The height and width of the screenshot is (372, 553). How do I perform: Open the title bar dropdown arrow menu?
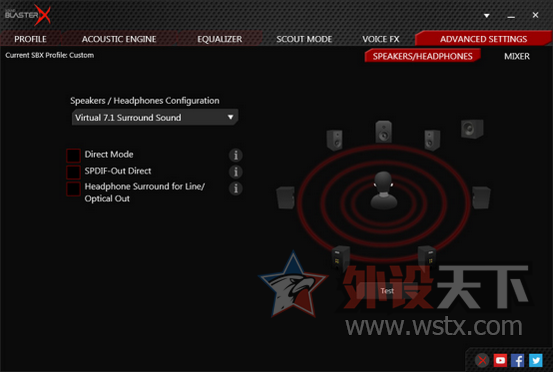tap(487, 16)
